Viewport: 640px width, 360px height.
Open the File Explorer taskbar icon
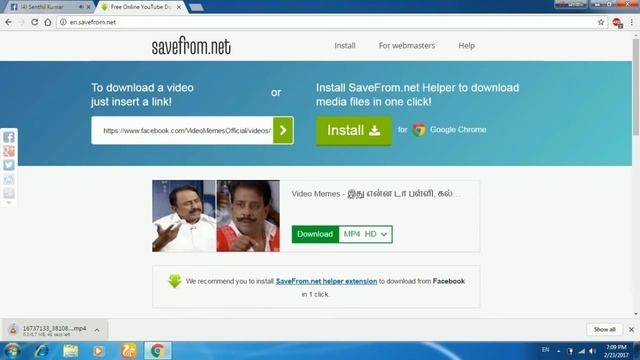70,351
